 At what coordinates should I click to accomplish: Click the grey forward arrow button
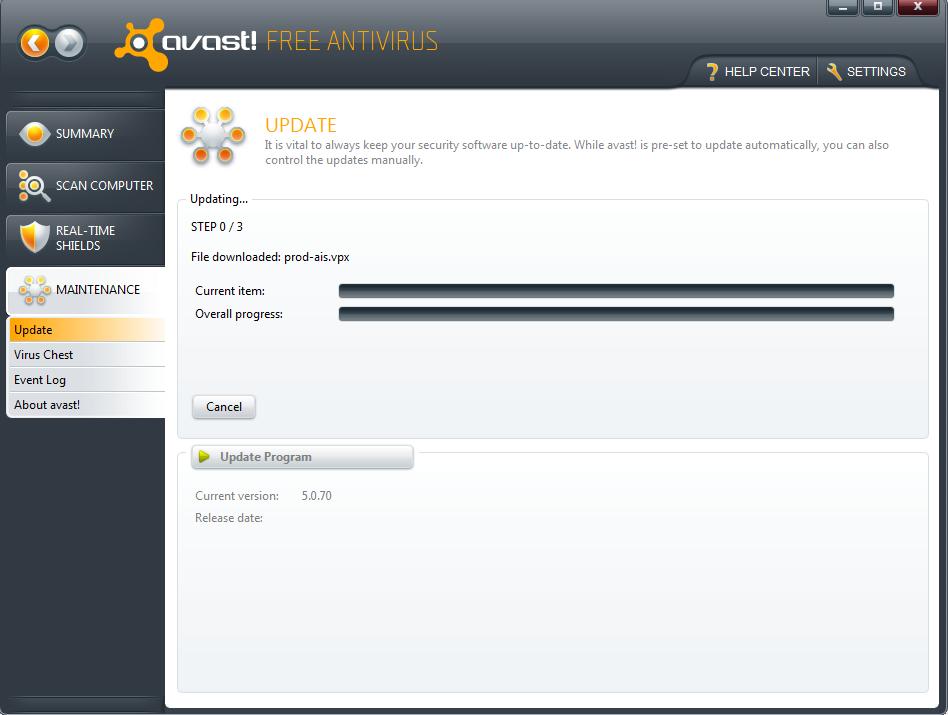click(70, 43)
